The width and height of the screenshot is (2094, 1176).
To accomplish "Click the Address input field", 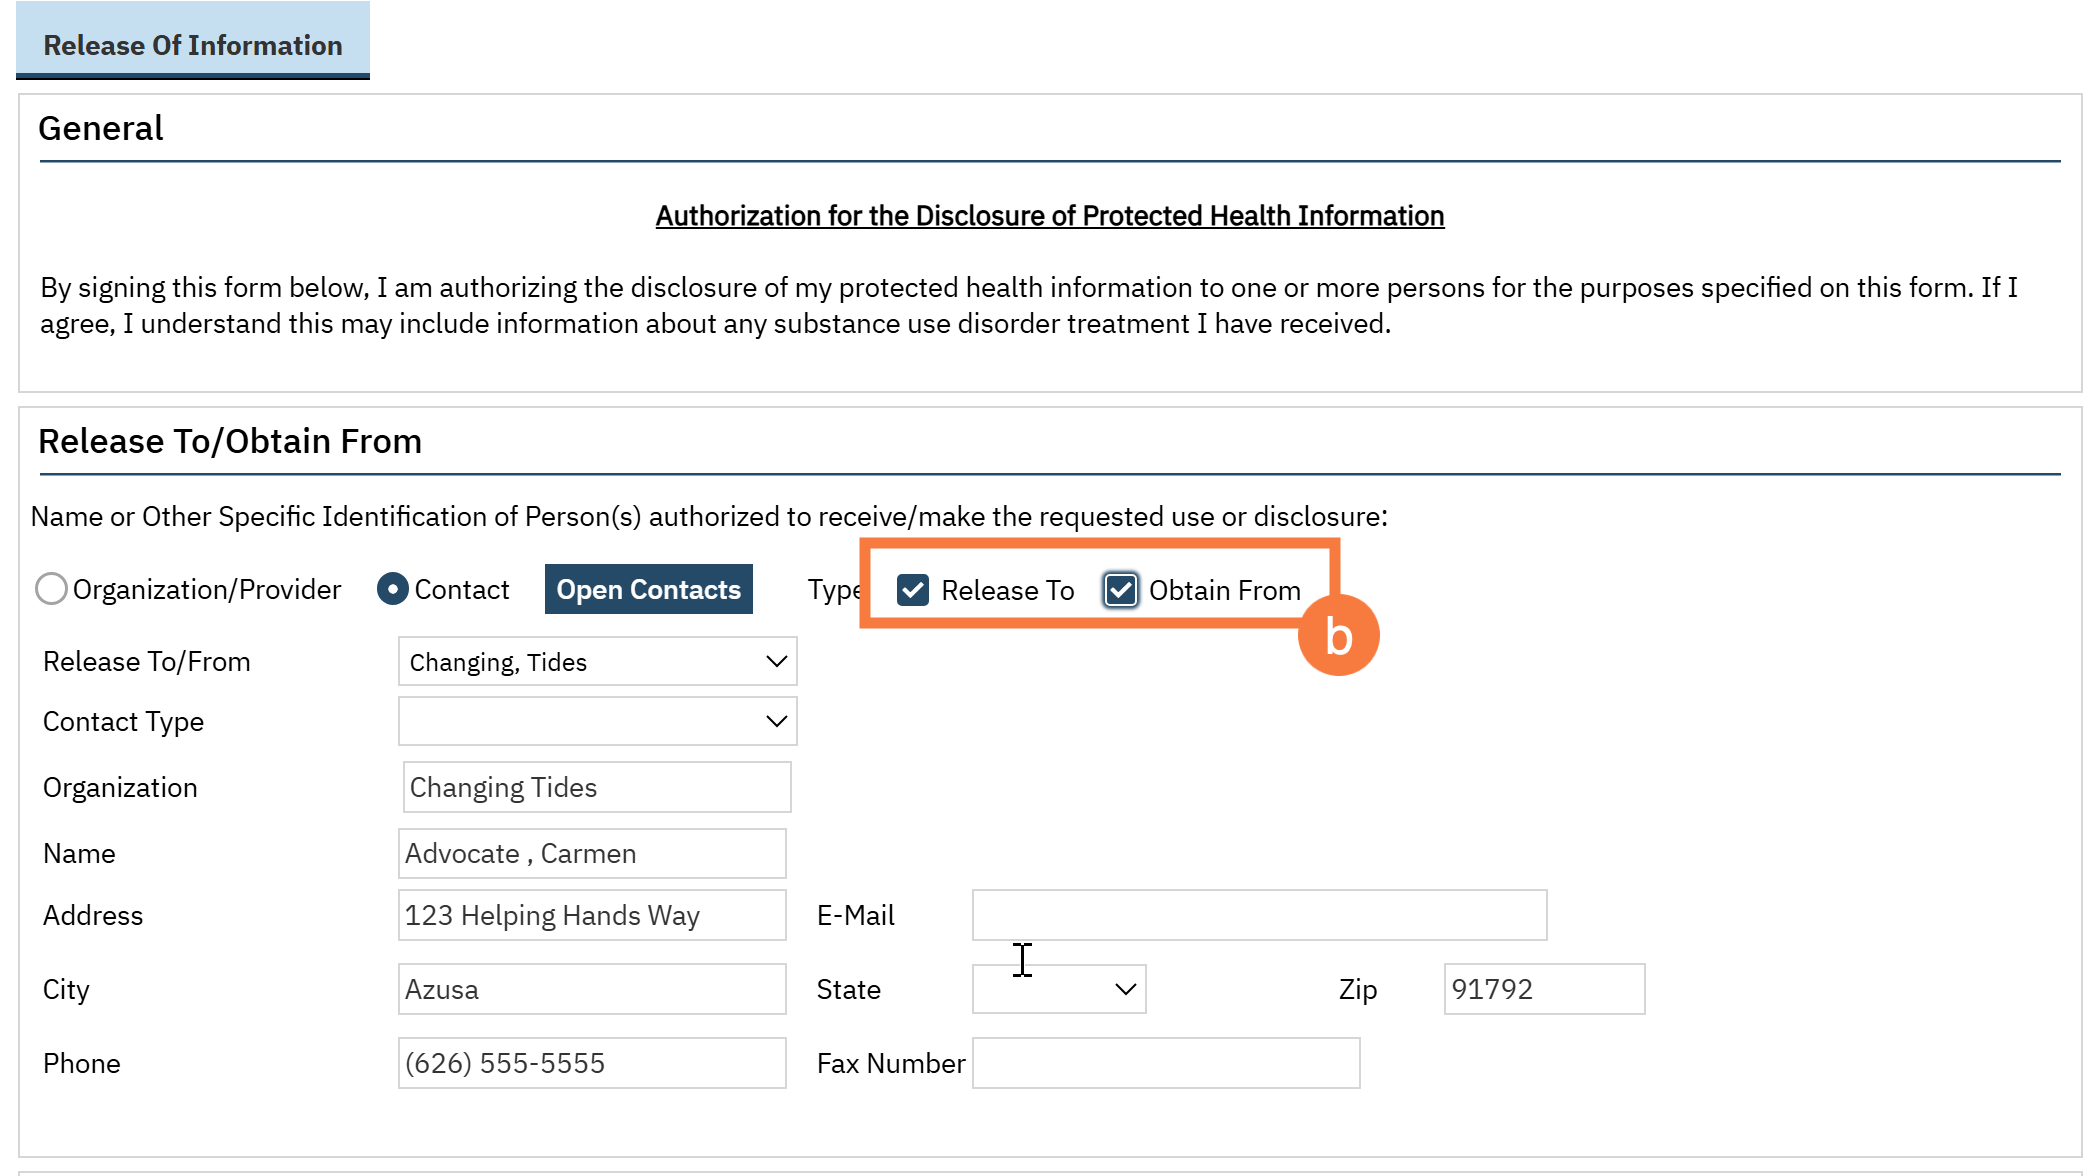I will (x=591, y=915).
